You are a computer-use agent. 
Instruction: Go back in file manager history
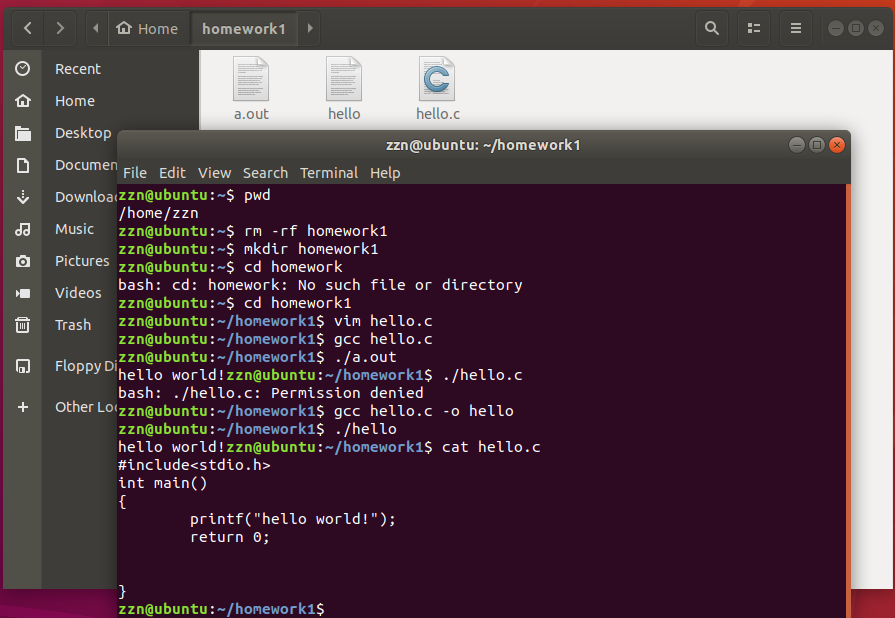click(27, 28)
